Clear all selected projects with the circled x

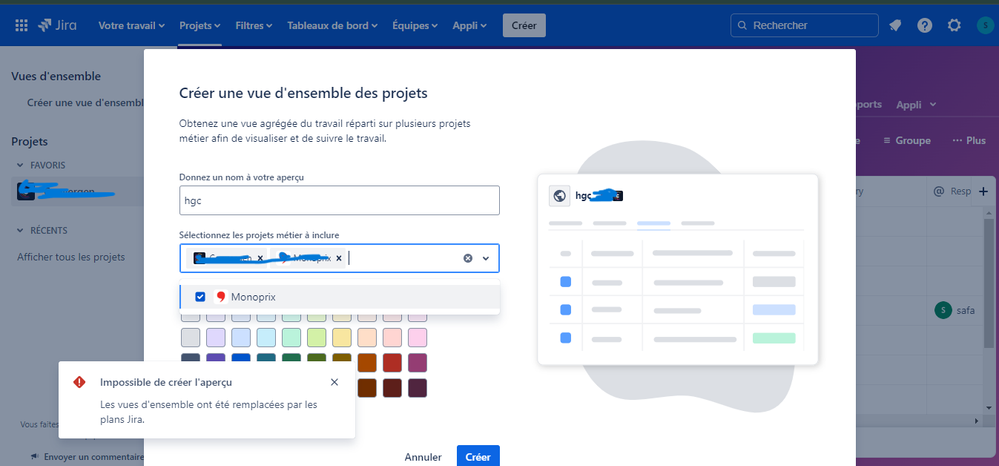[468, 258]
